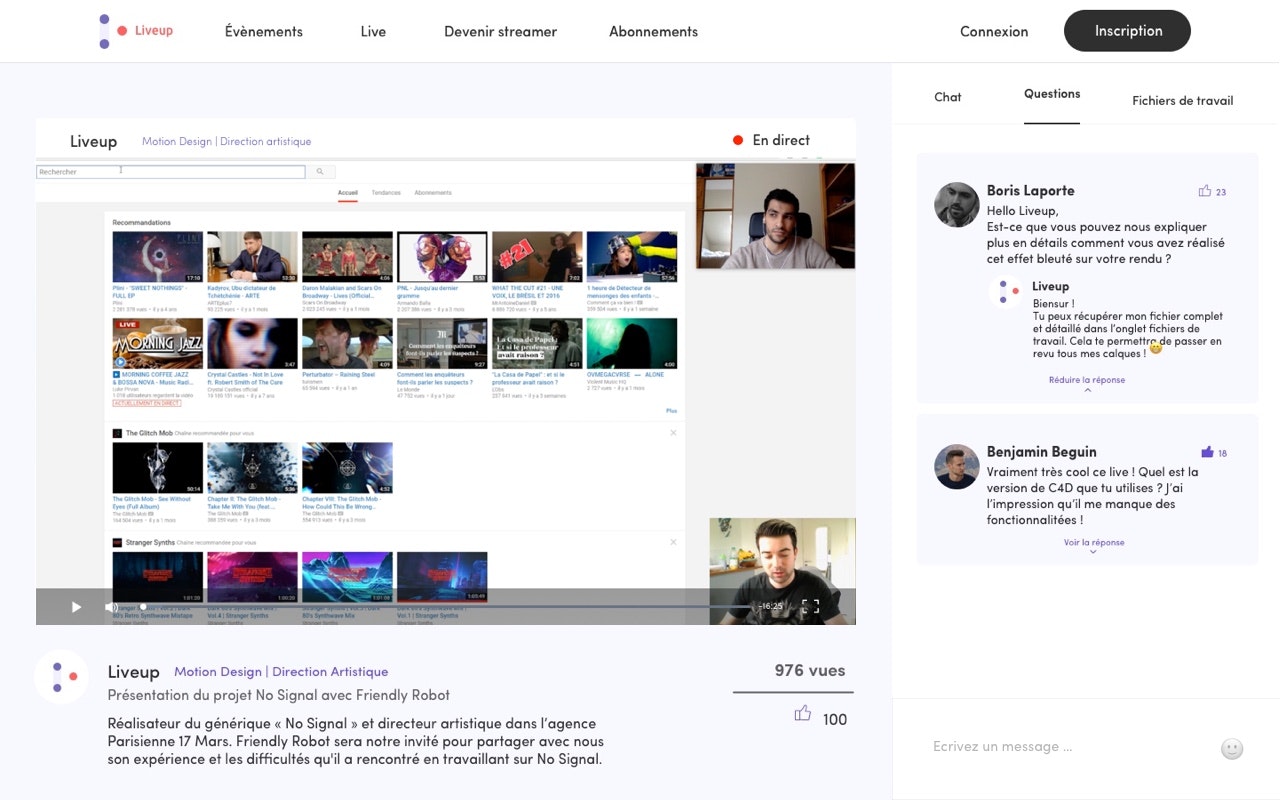The image size is (1280, 800).
Task: Click the Liveup logo in header
Action: click(x=136, y=31)
